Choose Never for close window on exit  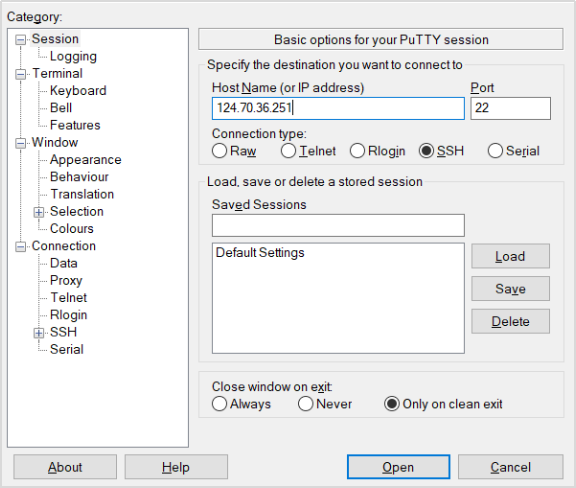(x=305, y=404)
